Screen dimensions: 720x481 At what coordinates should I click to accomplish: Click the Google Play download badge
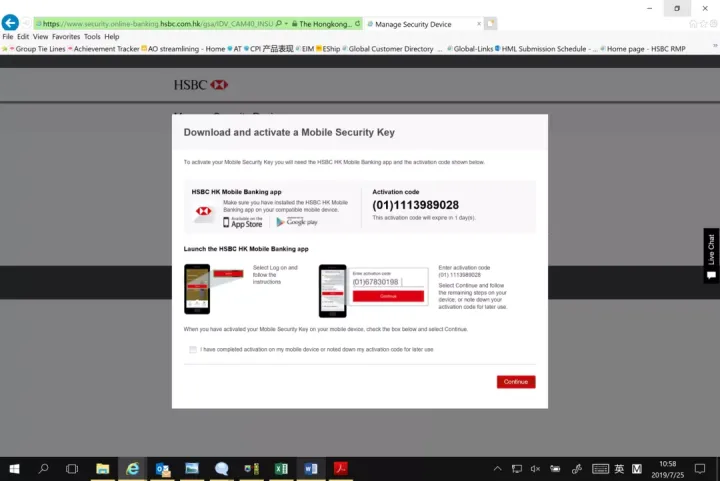click(x=297, y=222)
